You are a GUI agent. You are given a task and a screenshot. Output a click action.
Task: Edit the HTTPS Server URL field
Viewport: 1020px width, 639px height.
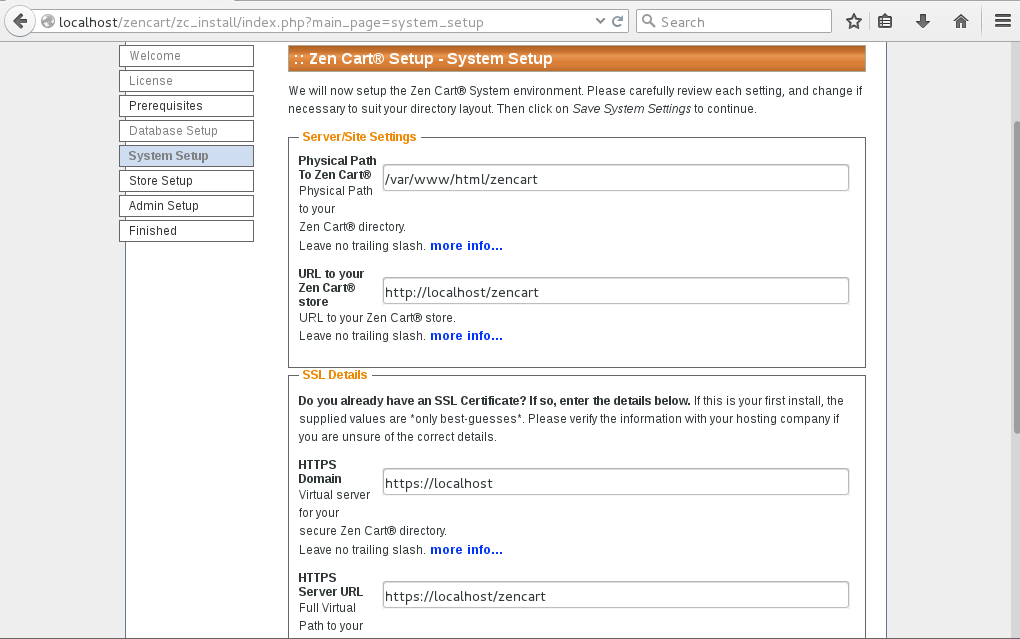click(615, 595)
